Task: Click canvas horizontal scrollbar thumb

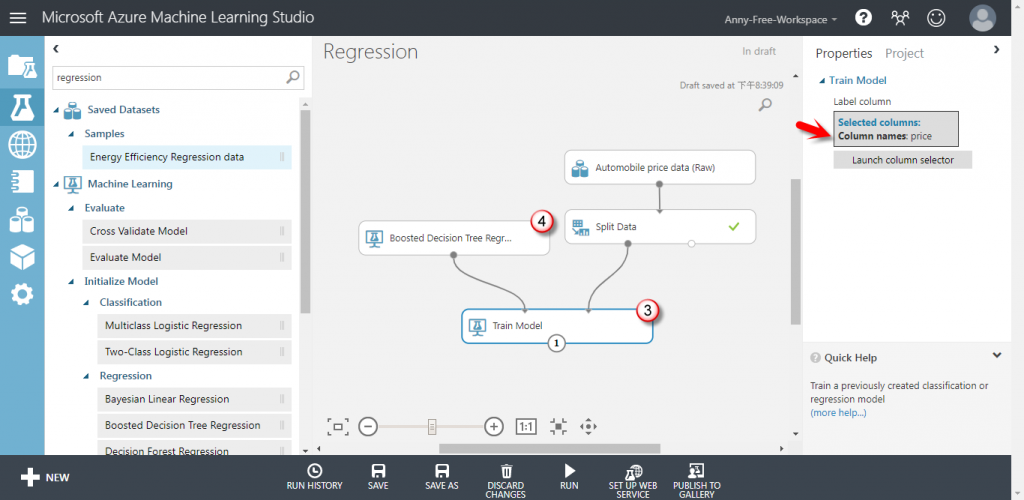Action: pos(549,448)
